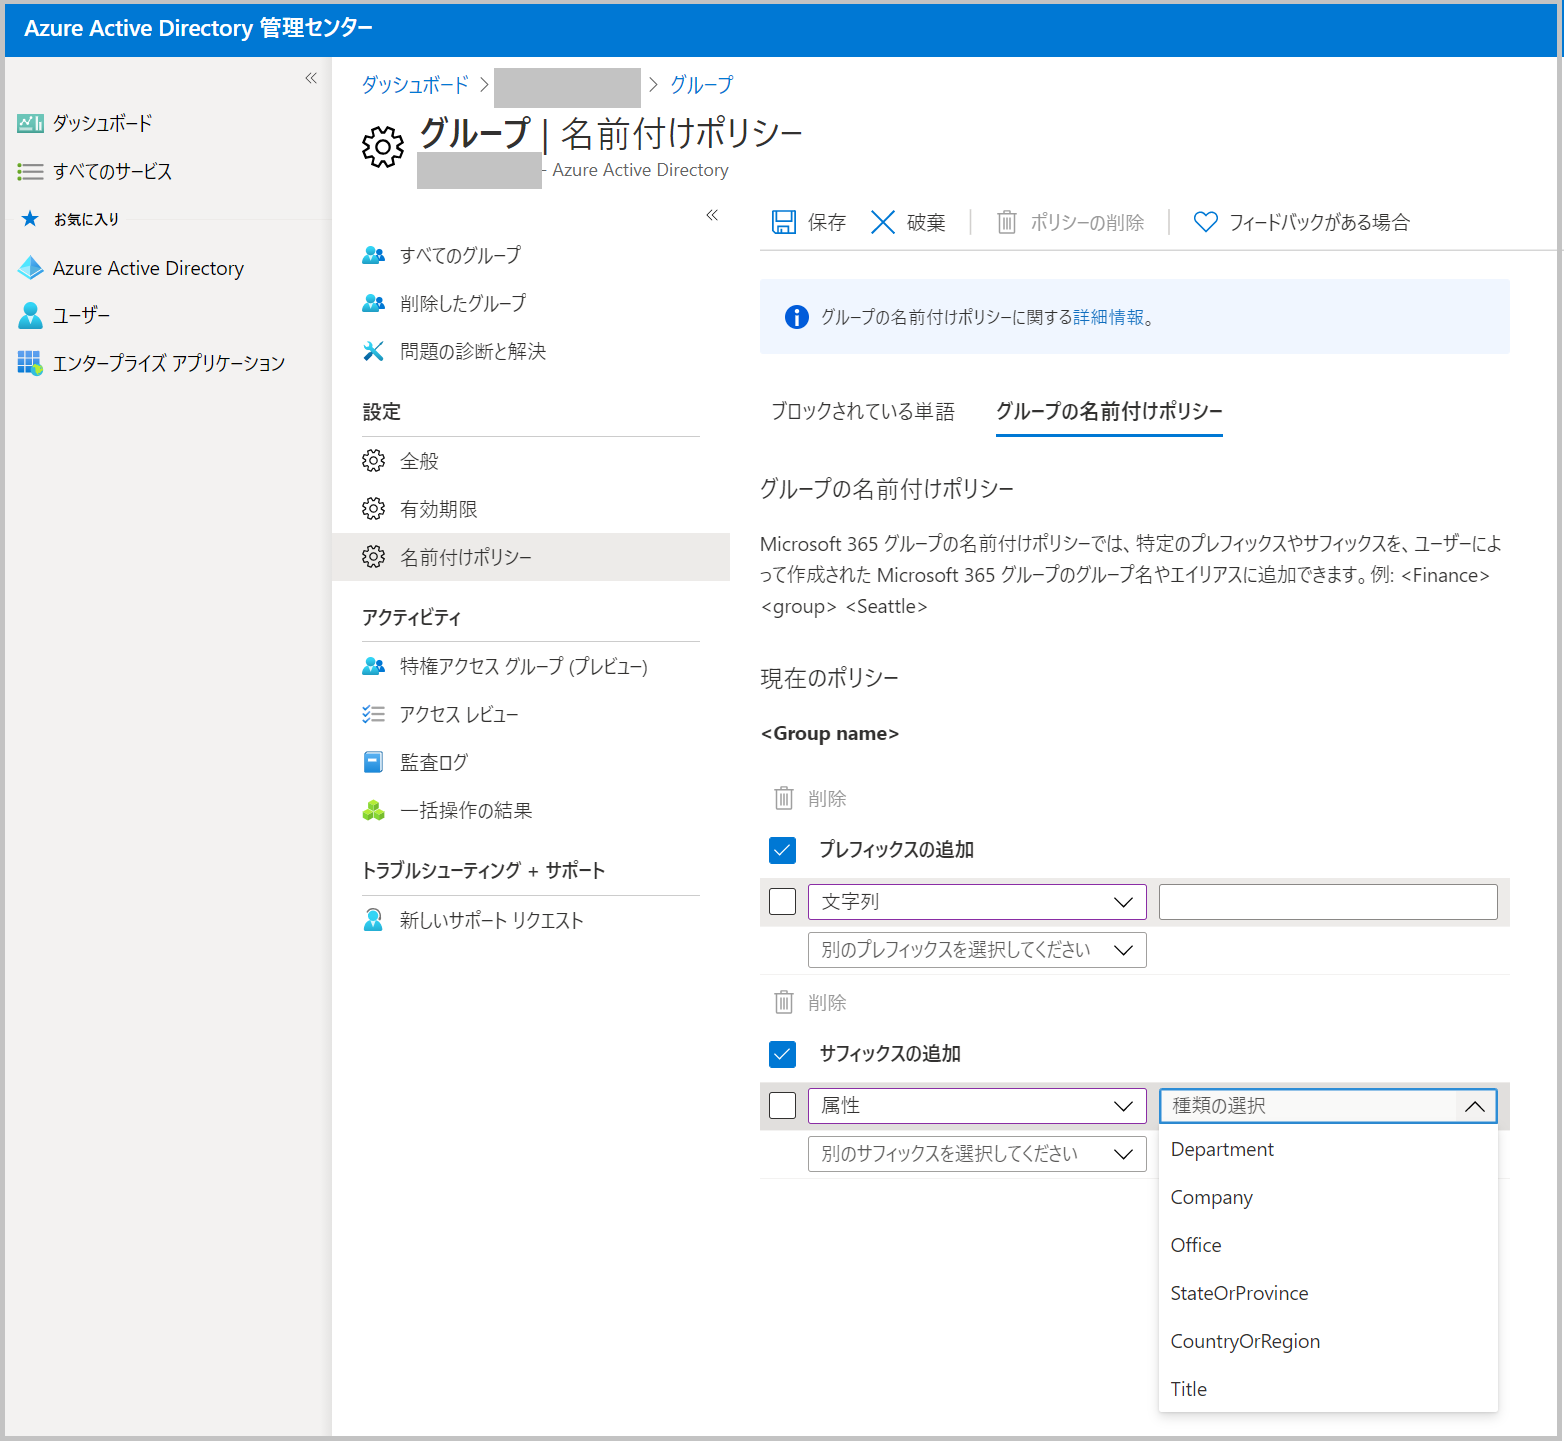Go to グループ via breadcrumb
The image size is (1564, 1441).
pyautogui.click(x=701, y=85)
